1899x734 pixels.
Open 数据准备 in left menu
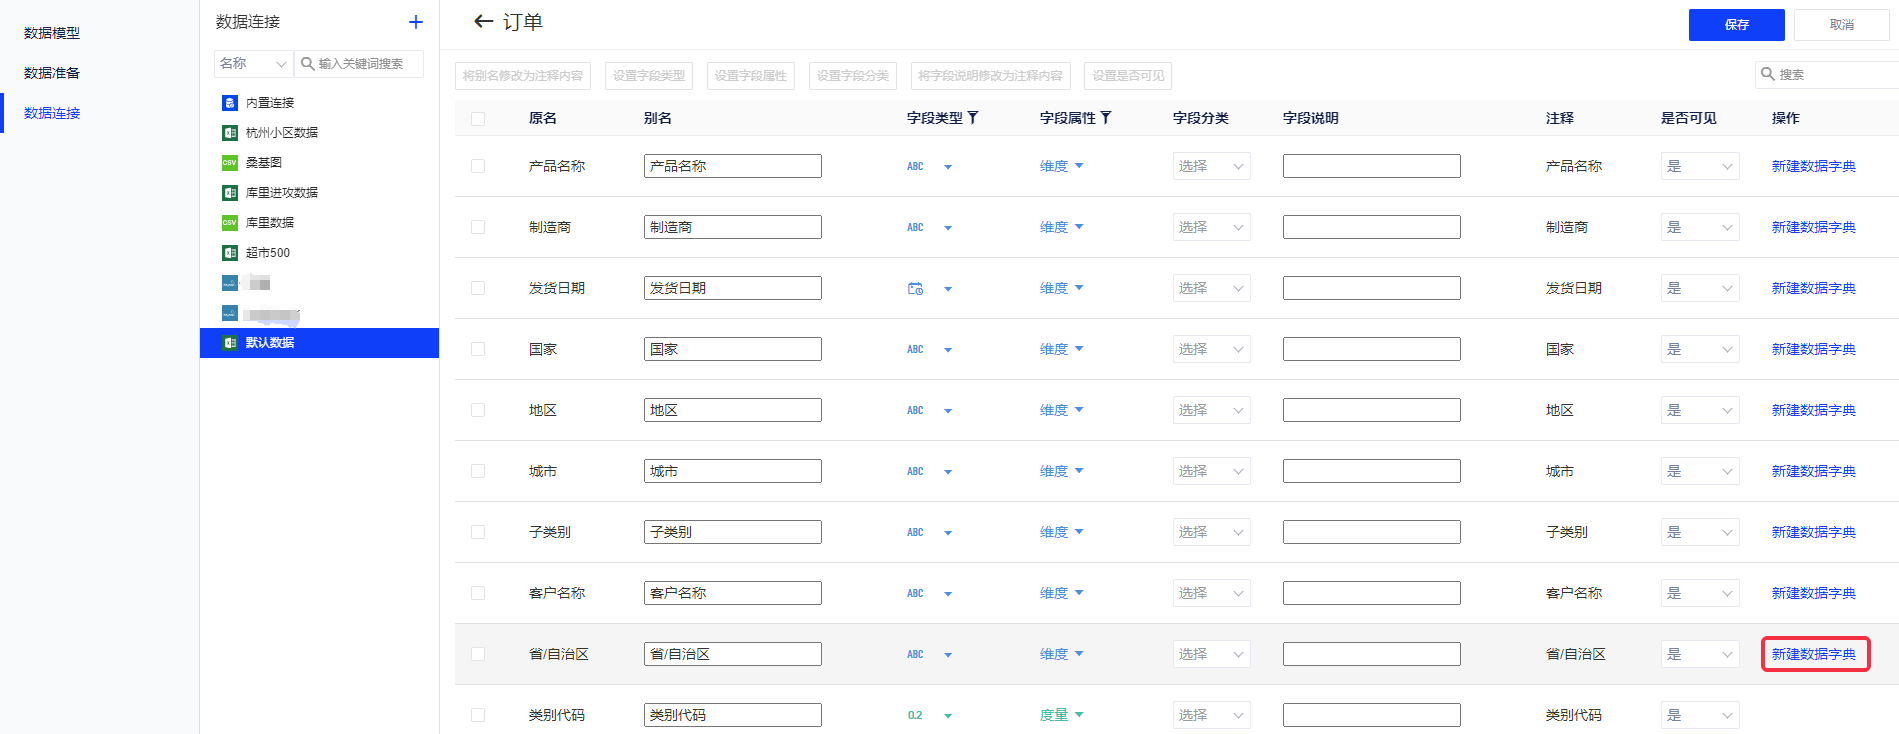point(52,73)
